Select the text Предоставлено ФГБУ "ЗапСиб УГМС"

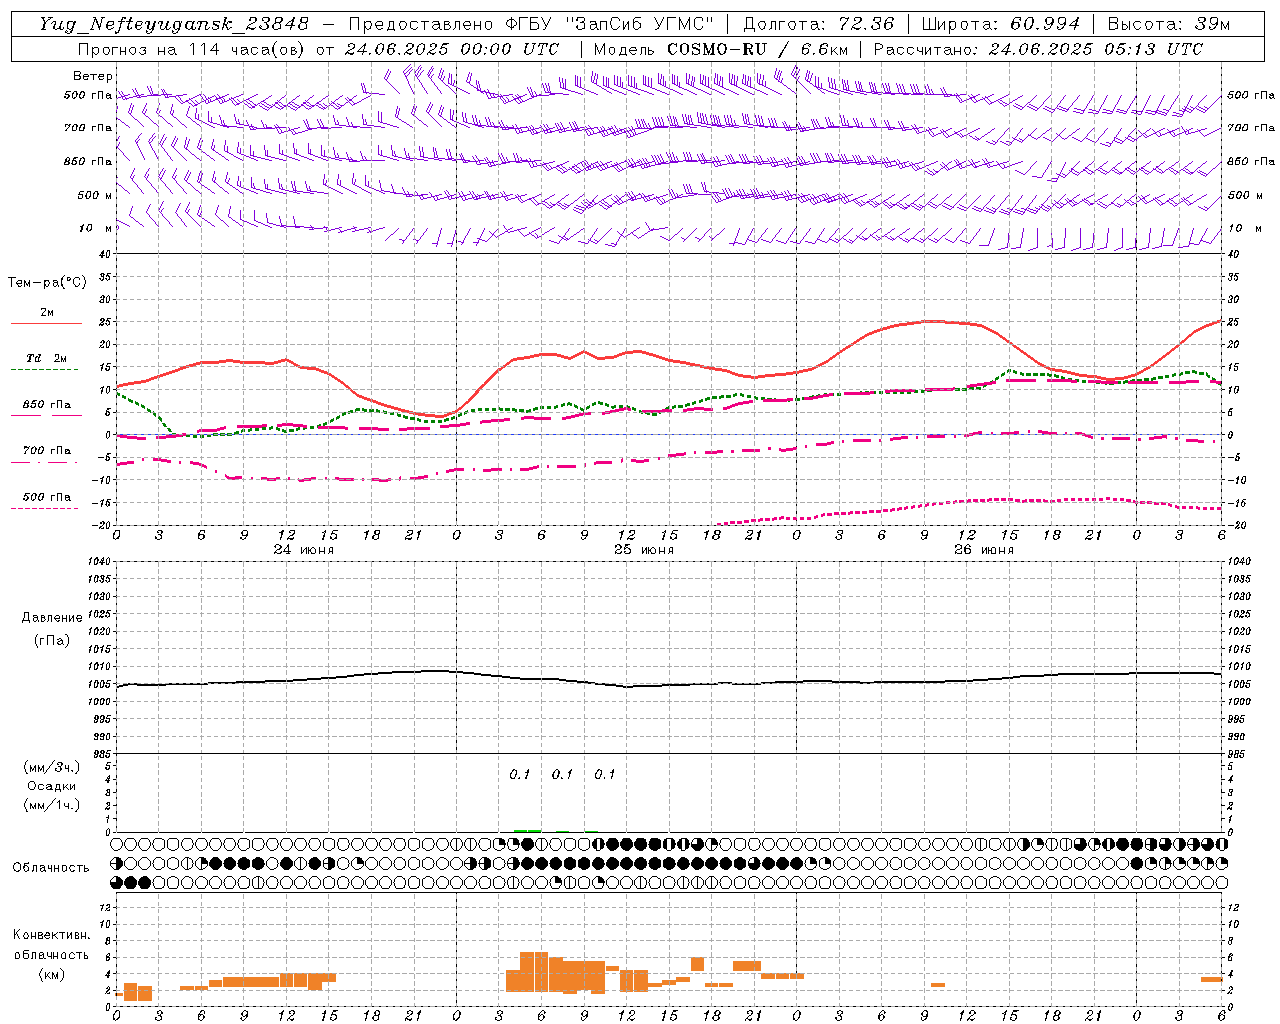[531, 24]
